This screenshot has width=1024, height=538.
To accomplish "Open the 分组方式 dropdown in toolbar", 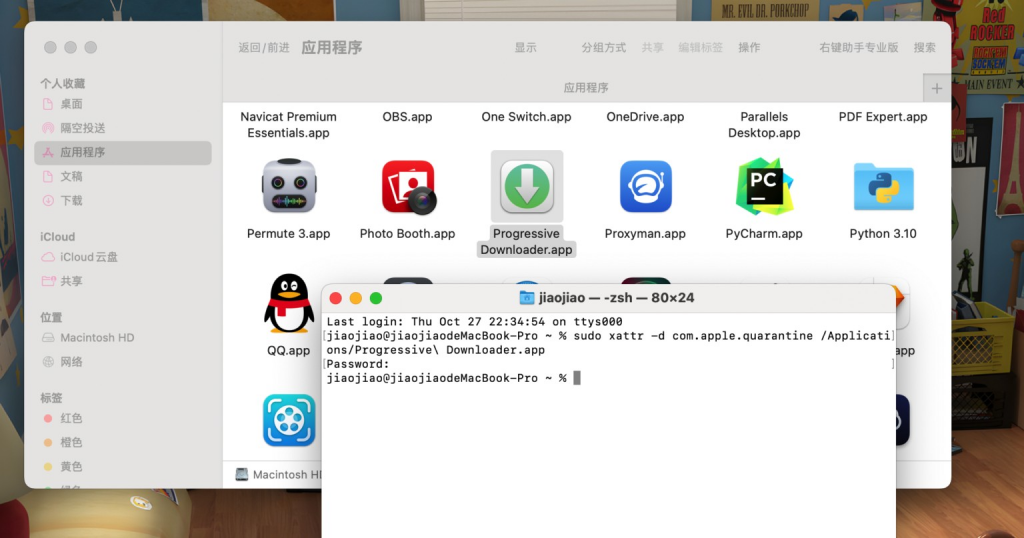I will click(x=603, y=48).
